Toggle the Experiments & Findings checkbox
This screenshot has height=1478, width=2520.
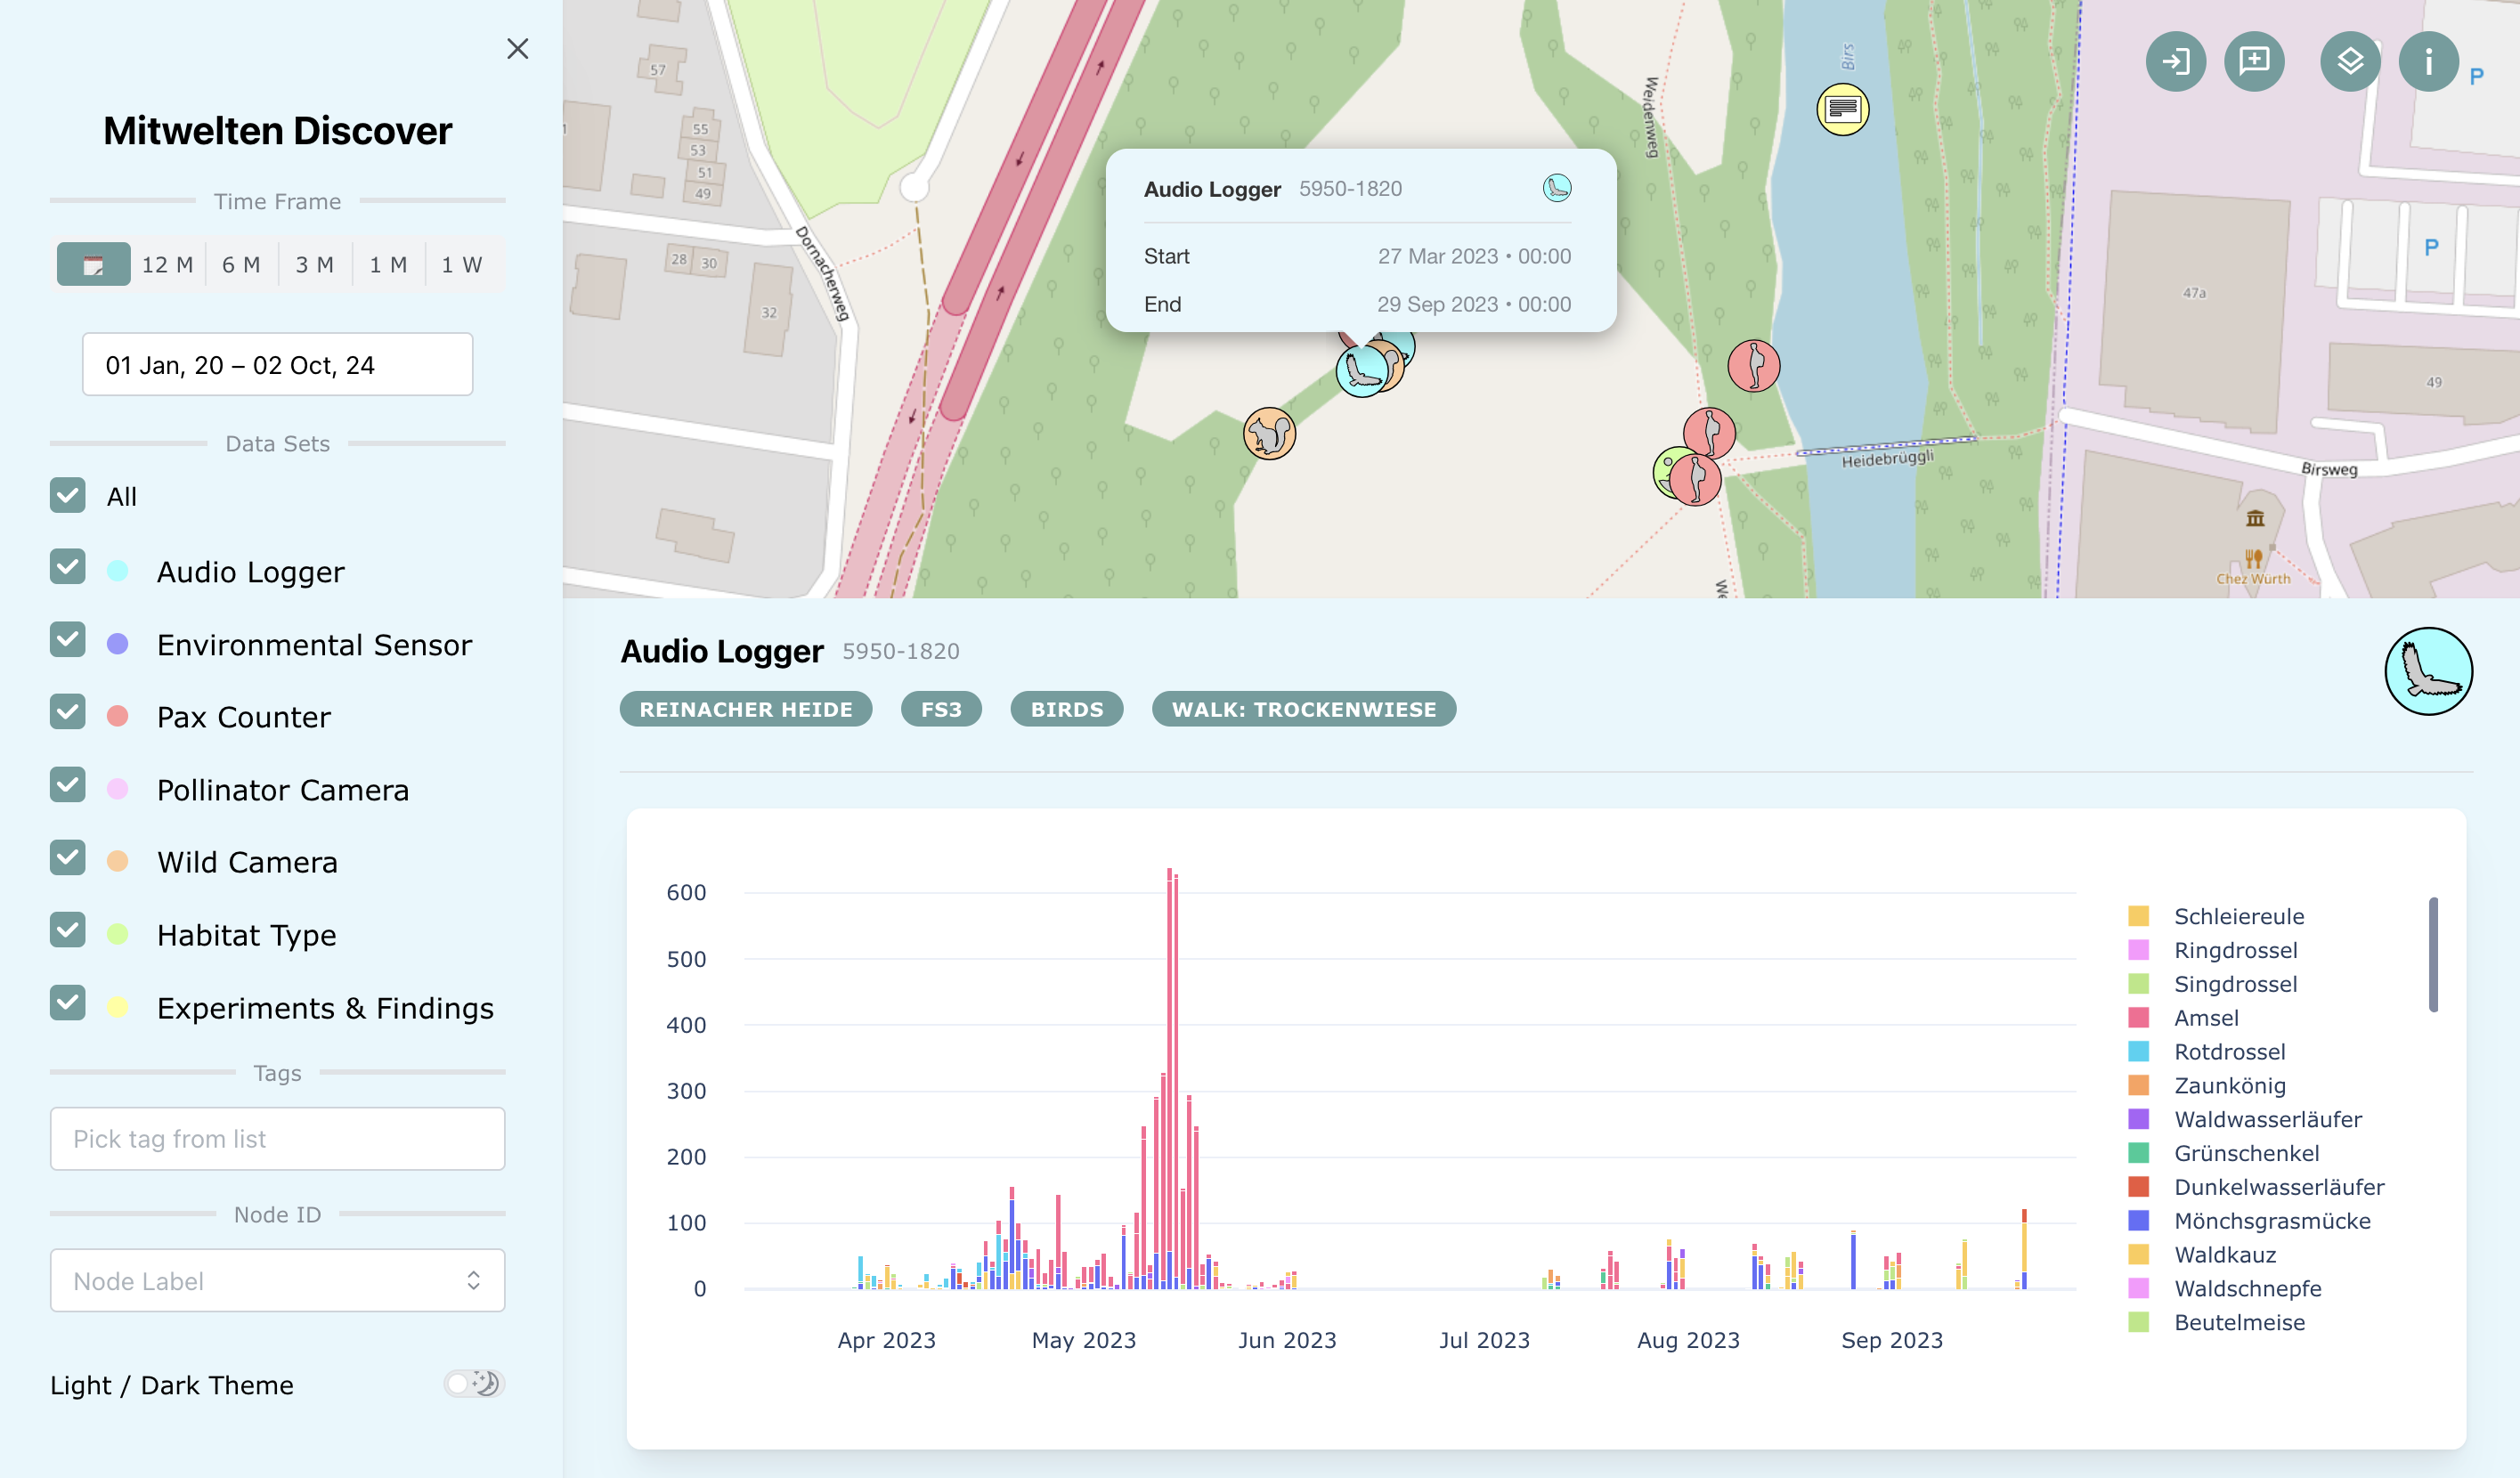(67, 1003)
